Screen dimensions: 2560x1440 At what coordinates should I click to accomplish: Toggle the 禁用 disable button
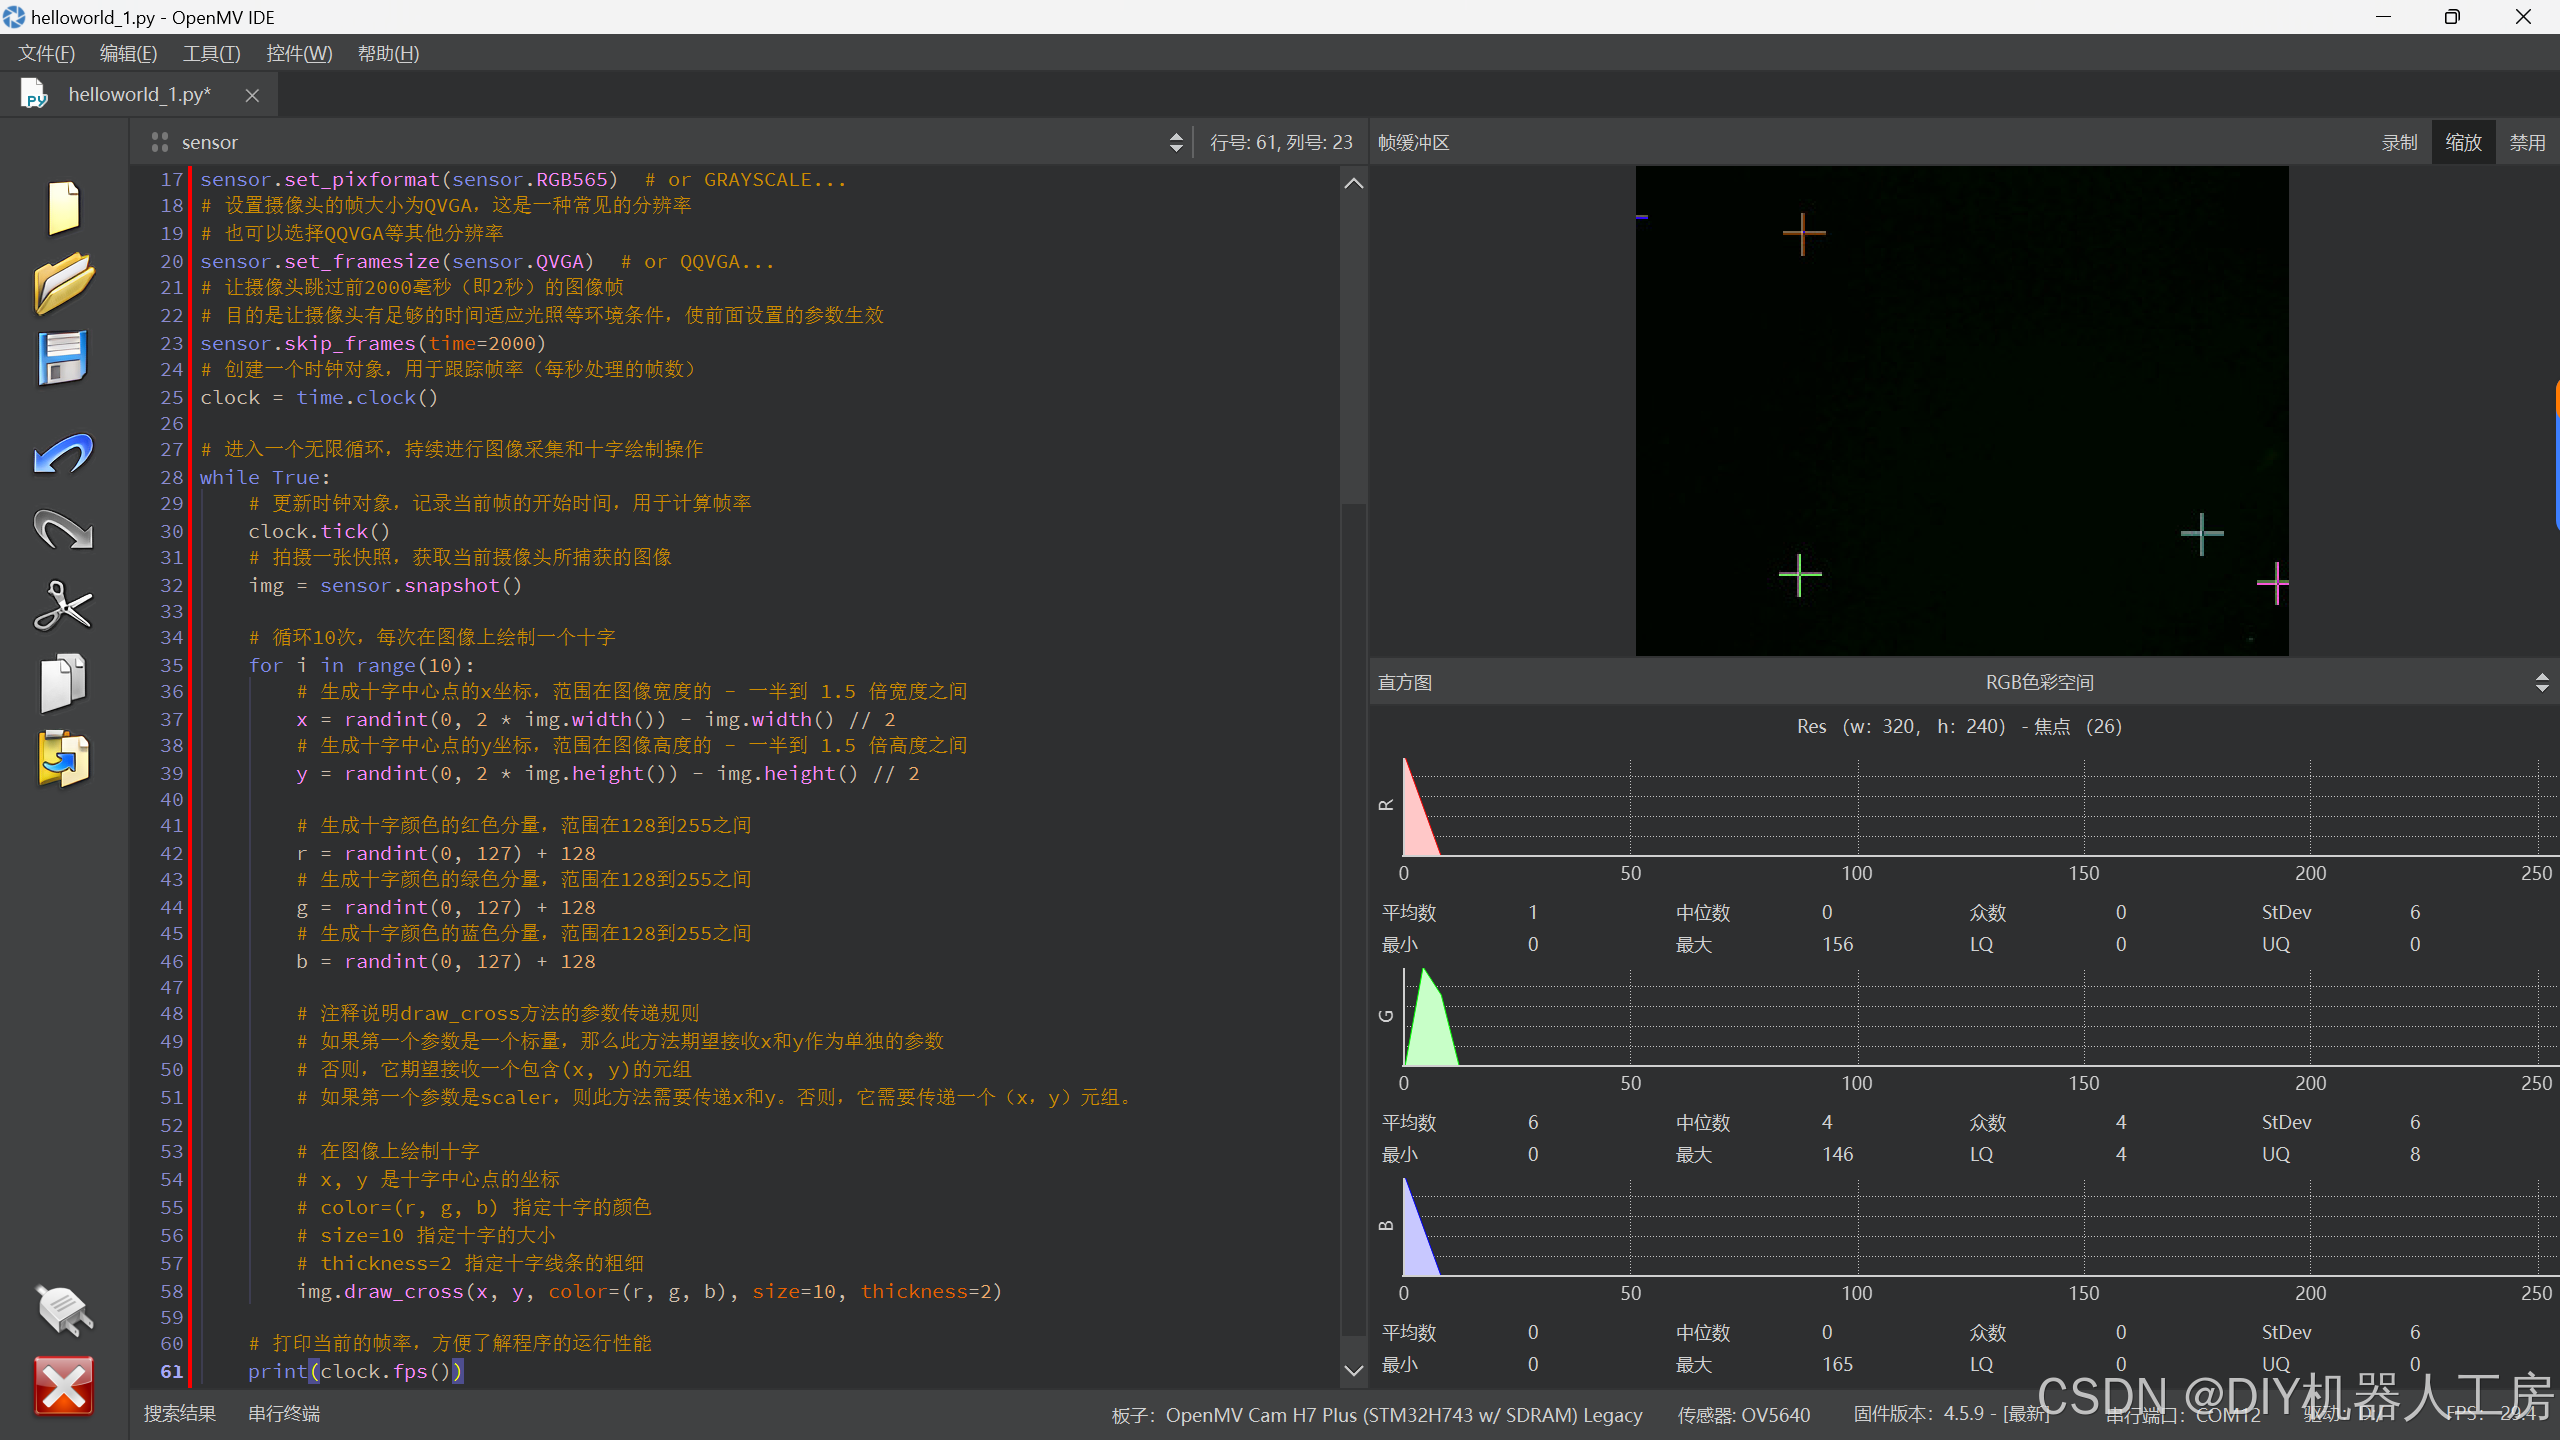tap(2527, 142)
